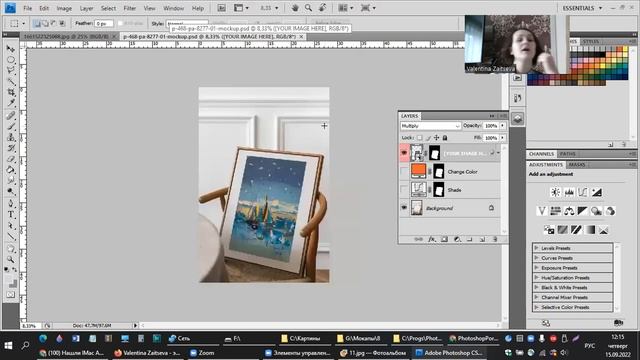Open the Image menu
Viewport: 640px width, 360px height.
(x=64, y=8)
